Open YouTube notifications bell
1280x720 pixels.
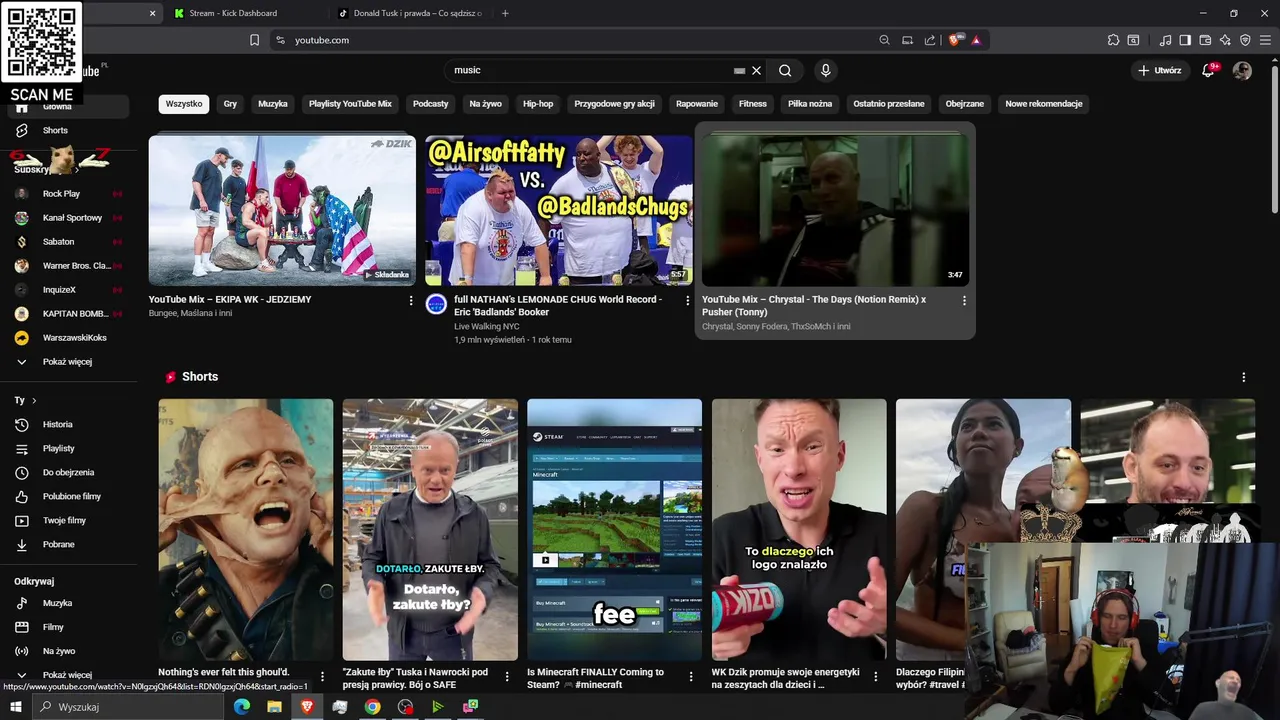click(1208, 70)
